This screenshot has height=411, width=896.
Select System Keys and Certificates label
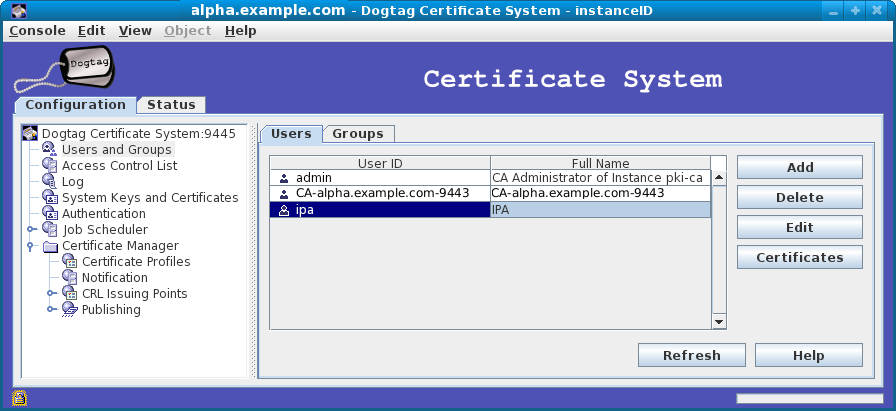pyautogui.click(x=150, y=198)
